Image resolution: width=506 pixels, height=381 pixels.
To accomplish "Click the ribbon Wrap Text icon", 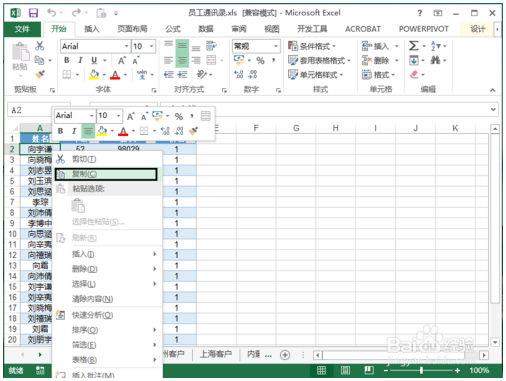I will [x=211, y=46].
